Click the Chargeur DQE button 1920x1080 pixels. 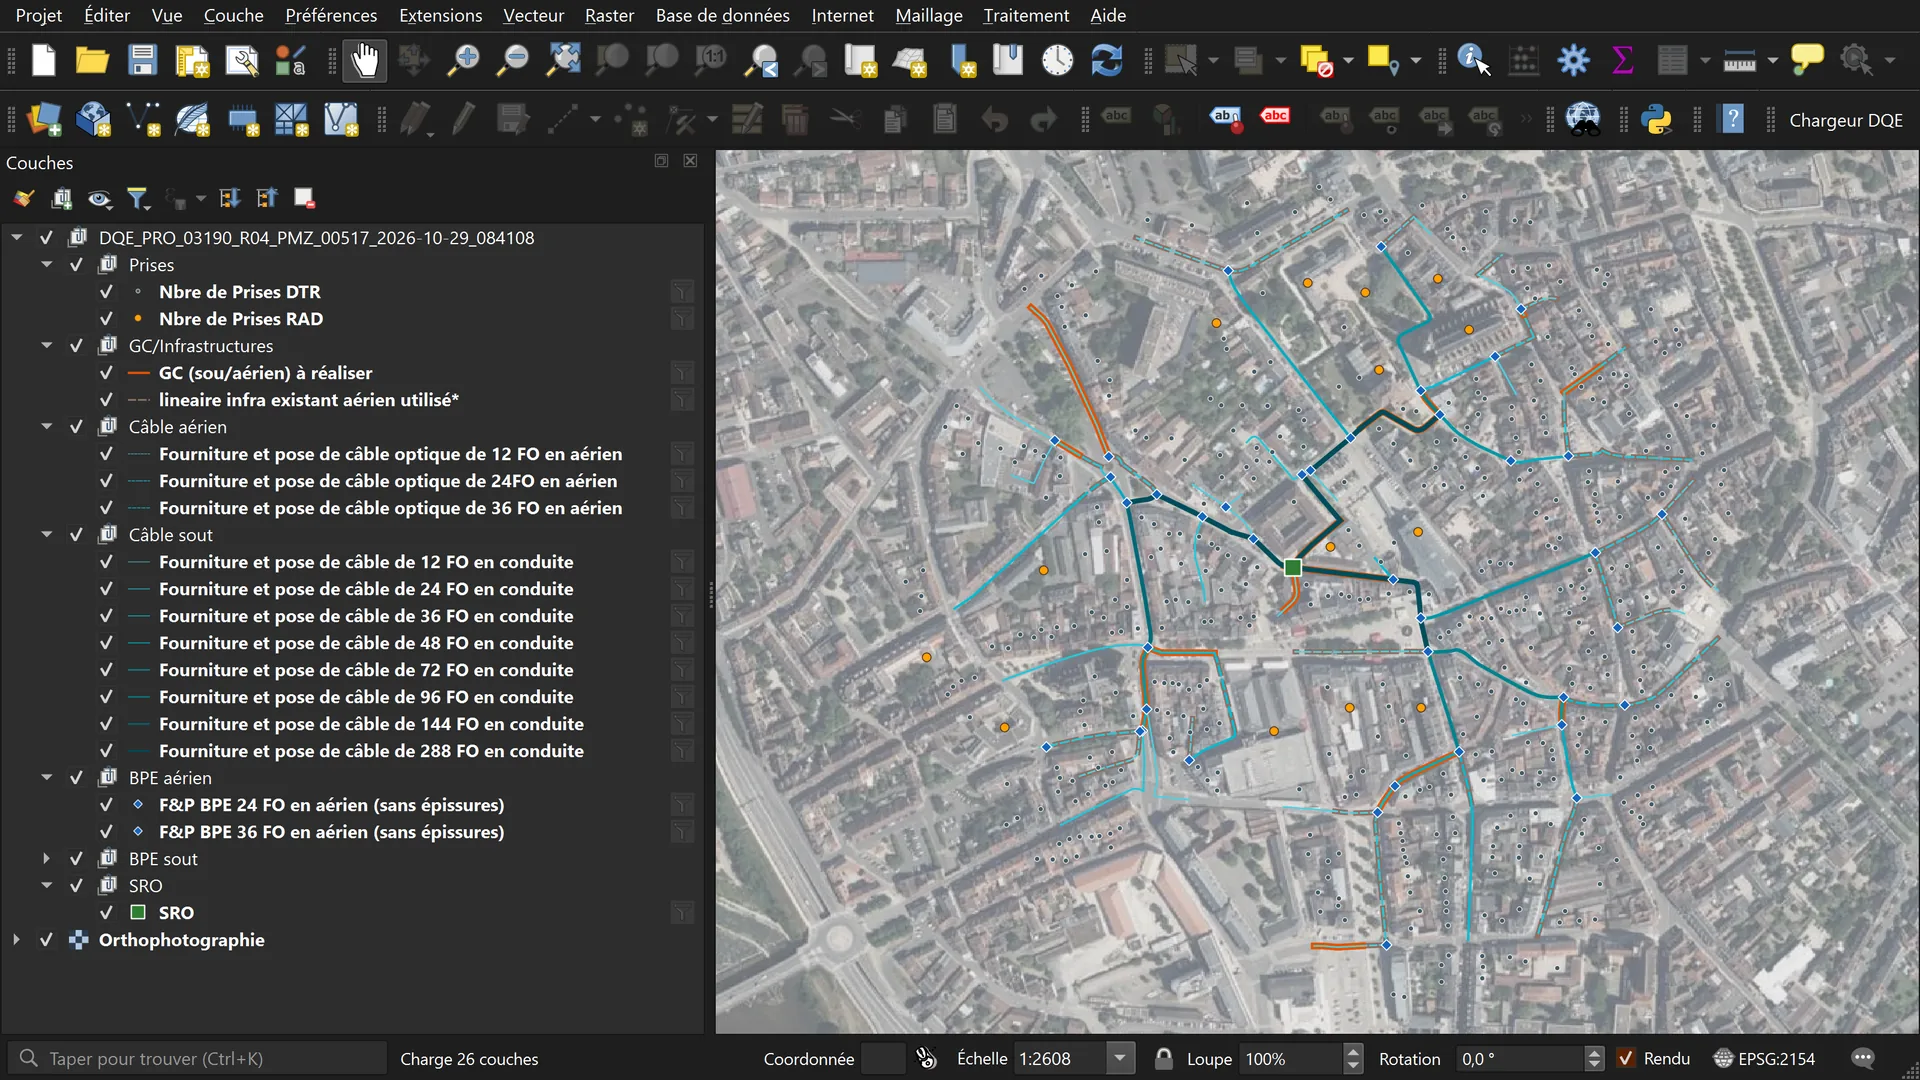1845,120
